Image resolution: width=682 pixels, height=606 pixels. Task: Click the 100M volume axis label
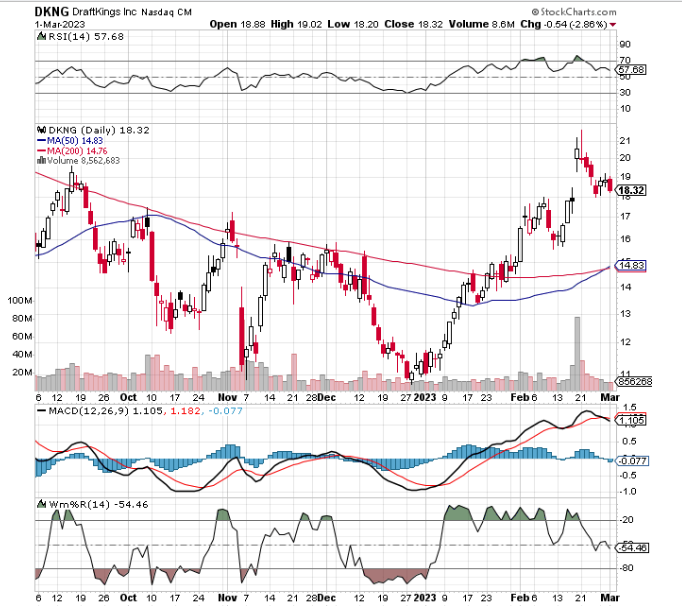[20, 301]
